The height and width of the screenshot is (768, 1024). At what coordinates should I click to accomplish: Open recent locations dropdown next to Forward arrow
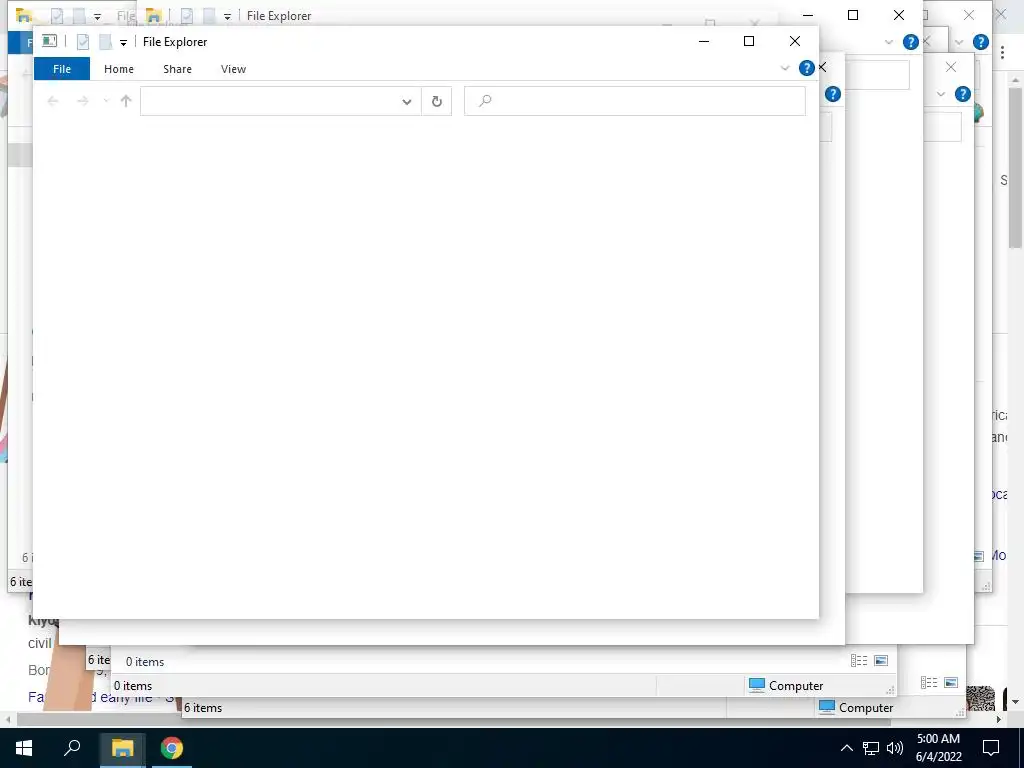coord(106,101)
